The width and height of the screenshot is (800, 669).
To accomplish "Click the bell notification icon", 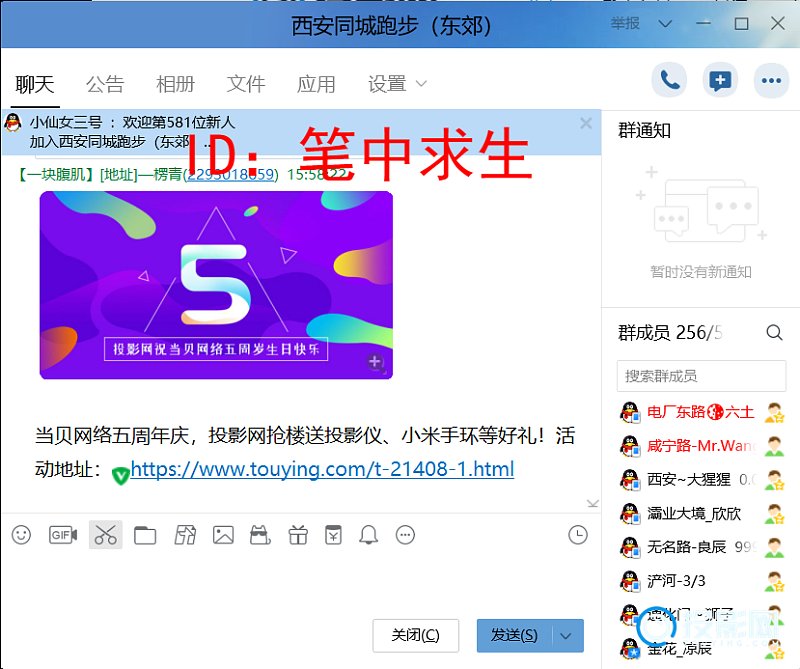I will point(368,535).
